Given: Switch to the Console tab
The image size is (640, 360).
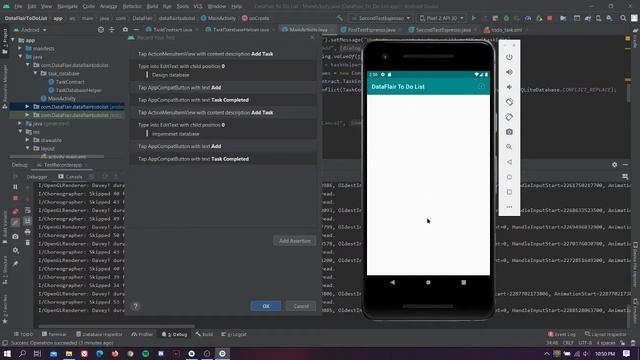Looking at the screenshot, I should click(71, 177).
